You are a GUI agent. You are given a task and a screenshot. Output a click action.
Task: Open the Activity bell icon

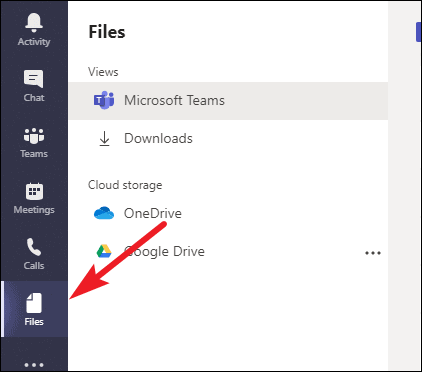tap(34, 22)
